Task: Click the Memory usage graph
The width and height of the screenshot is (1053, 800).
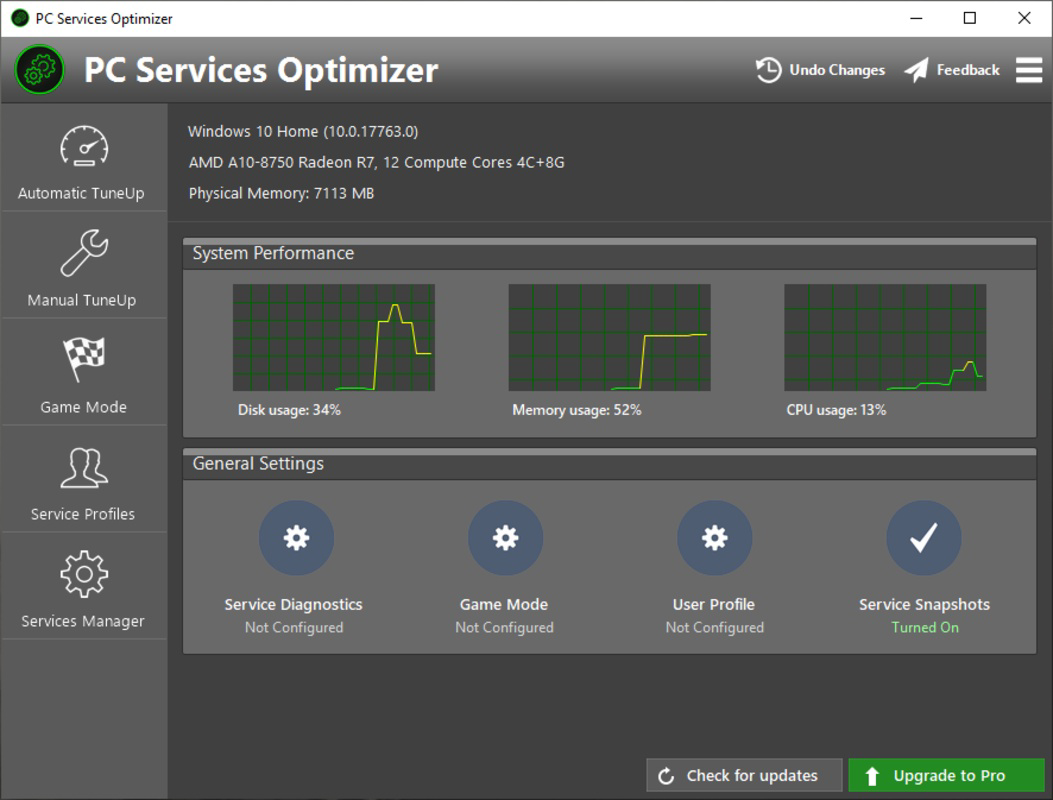Action: coord(609,337)
